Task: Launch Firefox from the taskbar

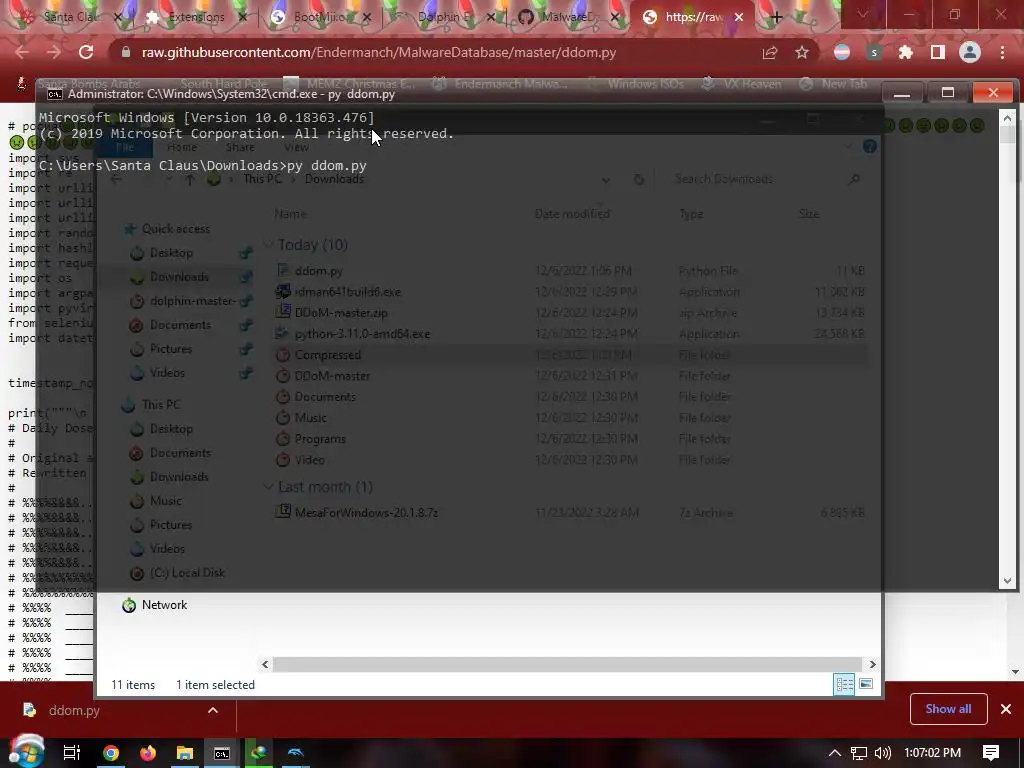Action: point(148,753)
